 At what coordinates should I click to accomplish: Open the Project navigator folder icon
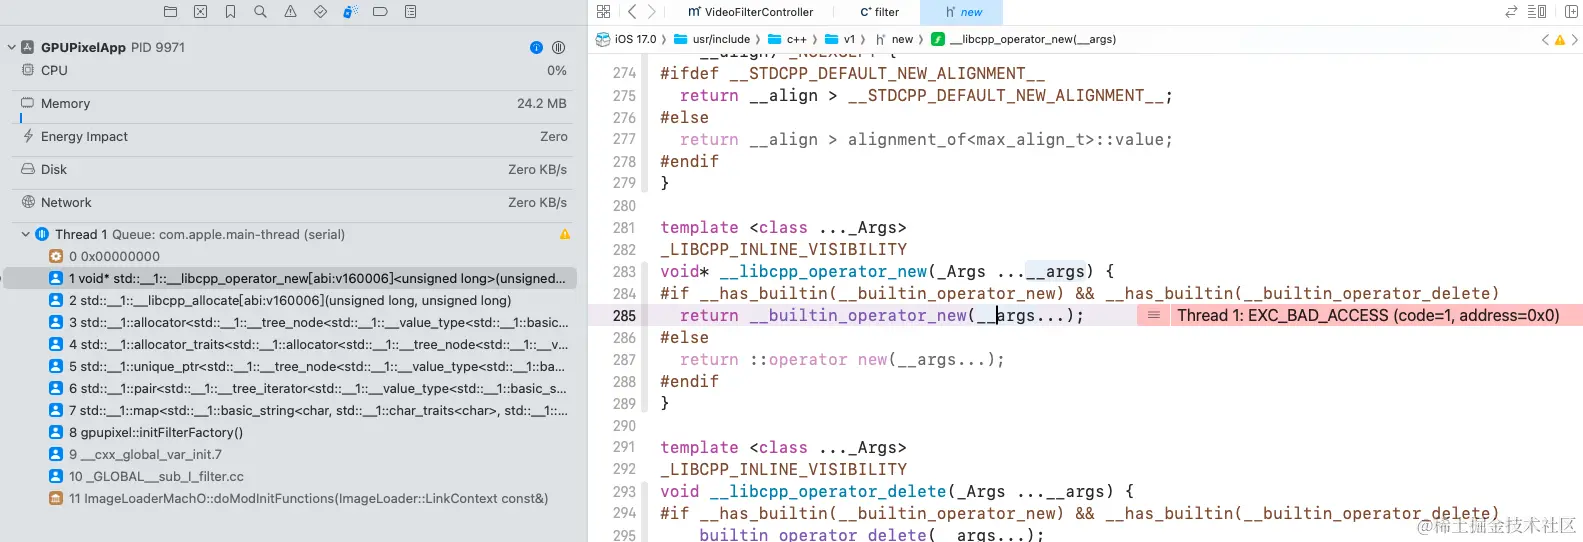[x=170, y=12]
